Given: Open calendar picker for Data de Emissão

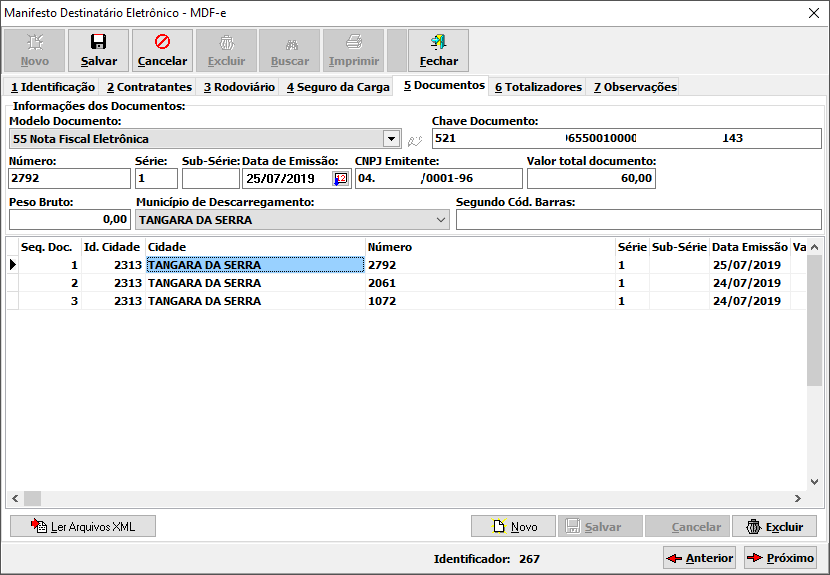Looking at the screenshot, I should (x=341, y=179).
